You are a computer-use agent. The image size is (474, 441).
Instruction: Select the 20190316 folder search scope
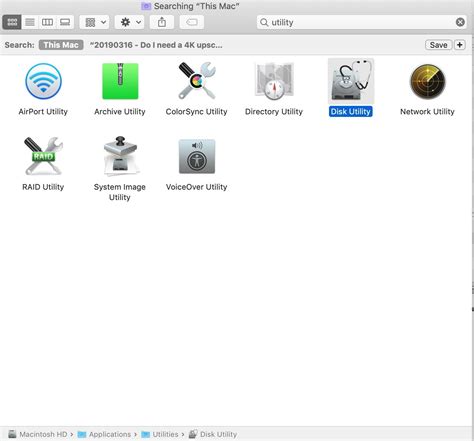pos(156,45)
